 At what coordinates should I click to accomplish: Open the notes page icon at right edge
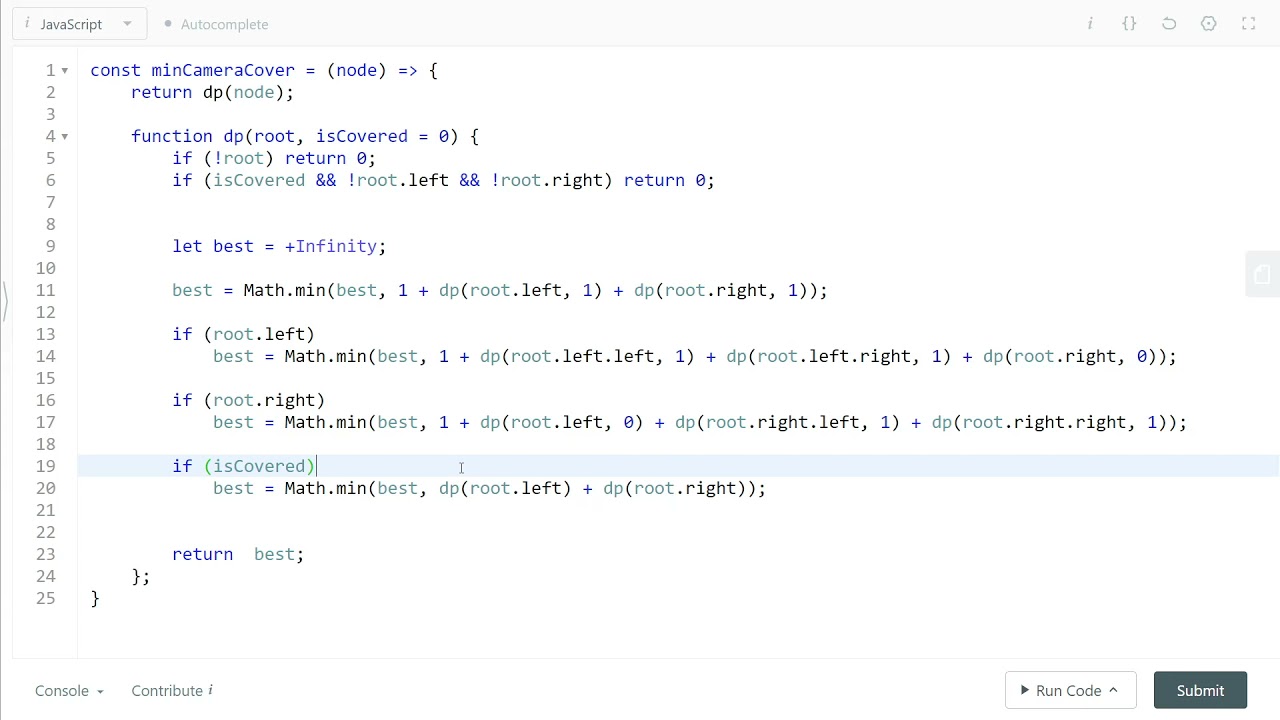point(1262,274)
